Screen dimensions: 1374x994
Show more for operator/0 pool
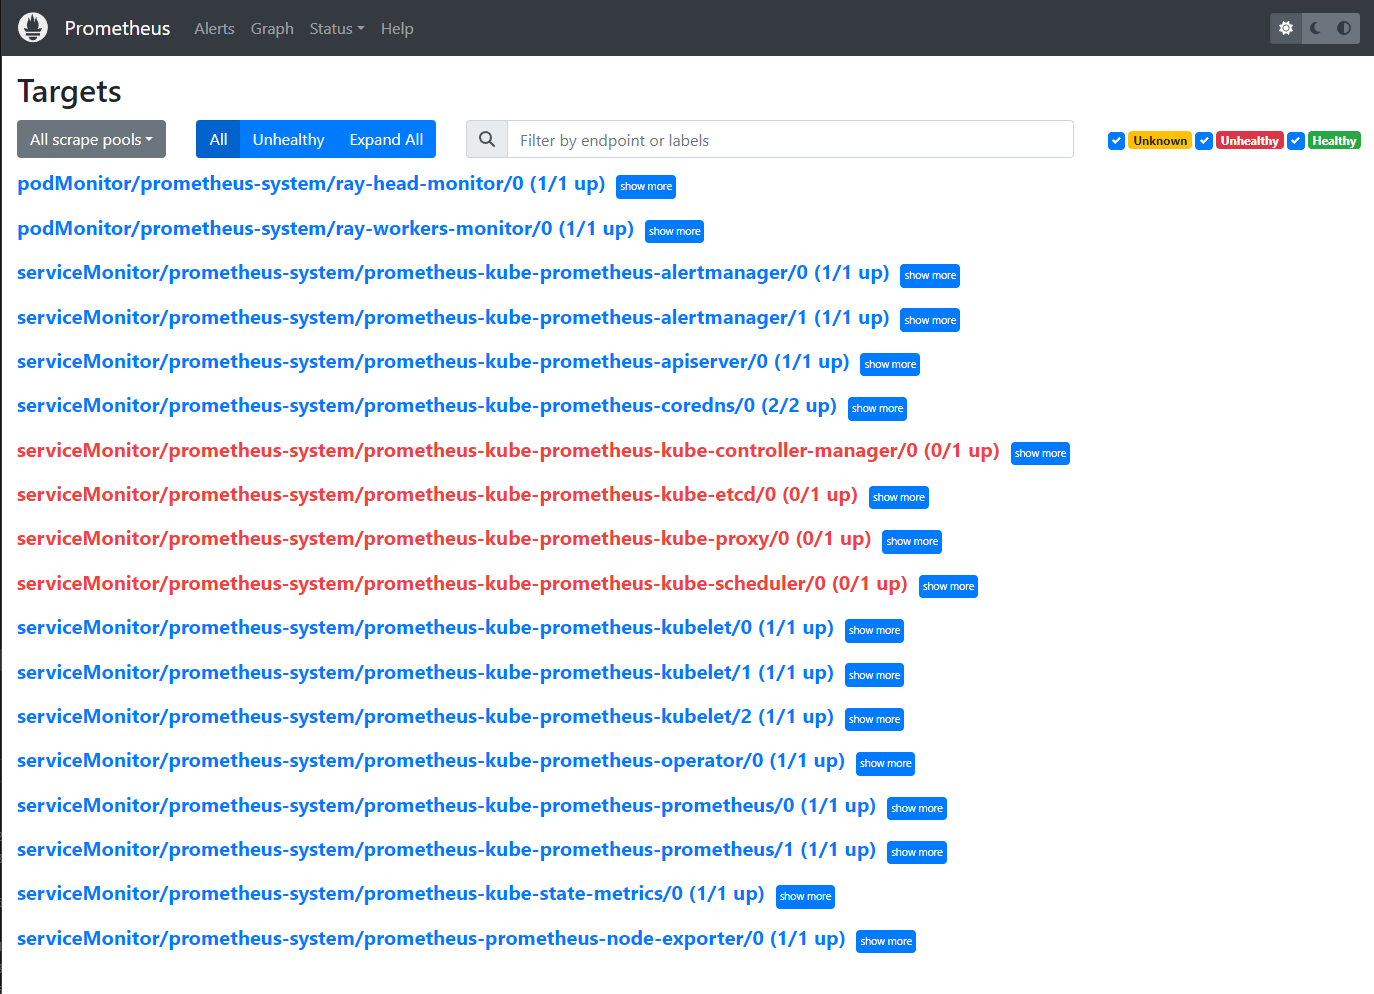coord(886,764)
